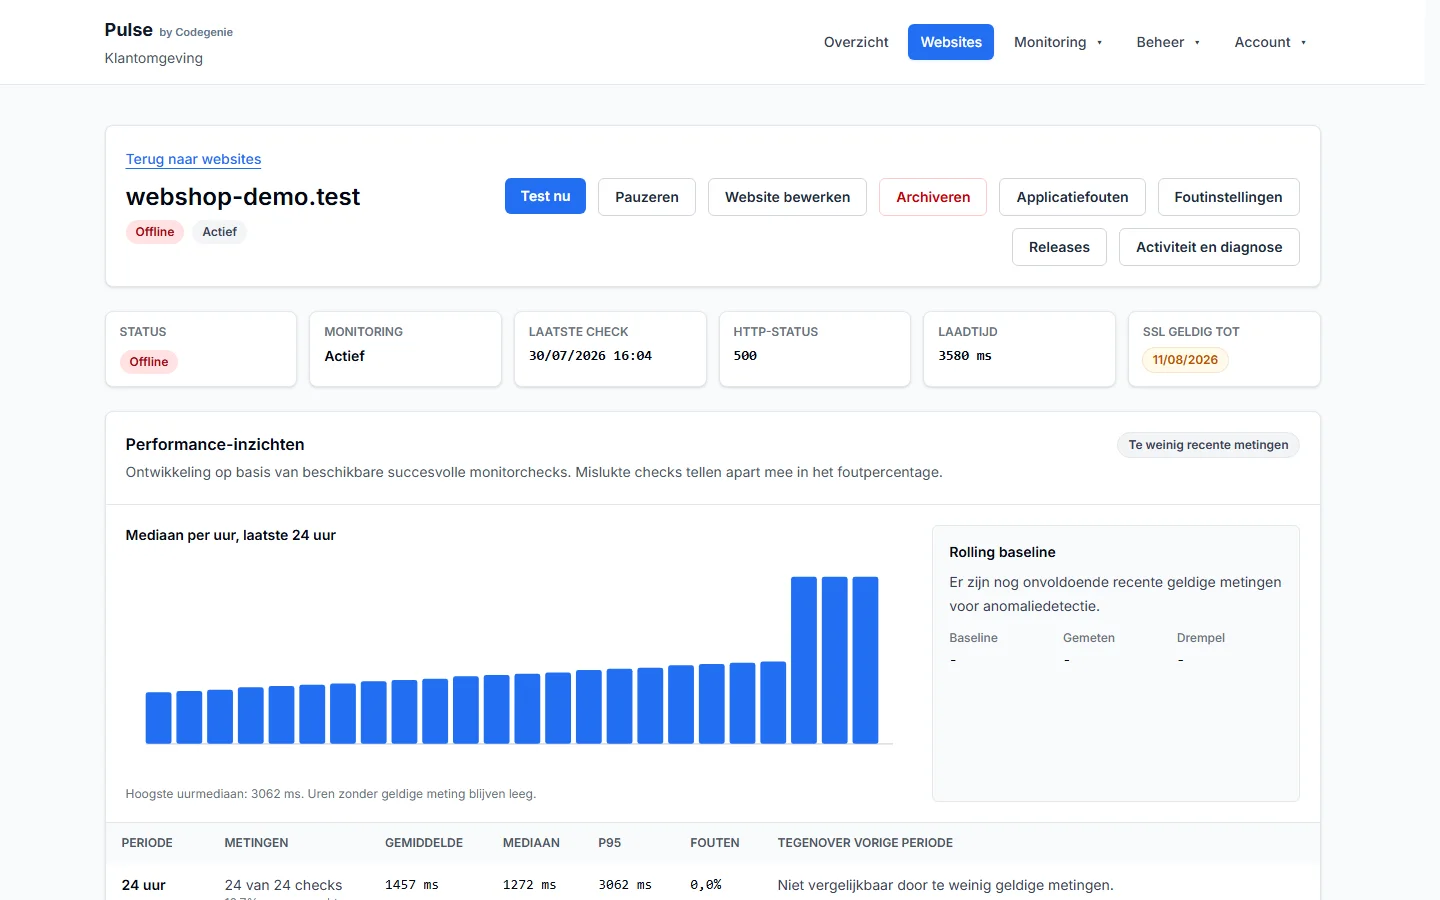This screenshot has height=900, width=1440.
Task: Select the error rate 0,0%
Action: click(x=706, y=885)
